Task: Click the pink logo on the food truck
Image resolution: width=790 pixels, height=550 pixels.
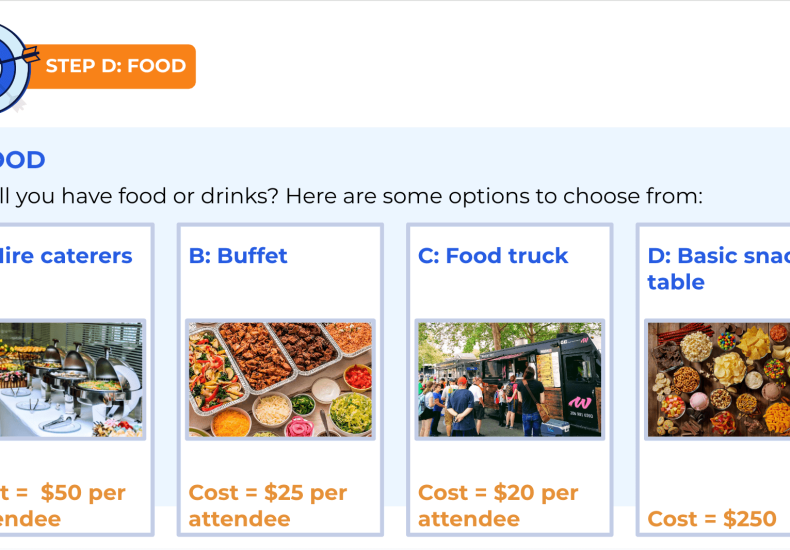Action: click(579, 402)
